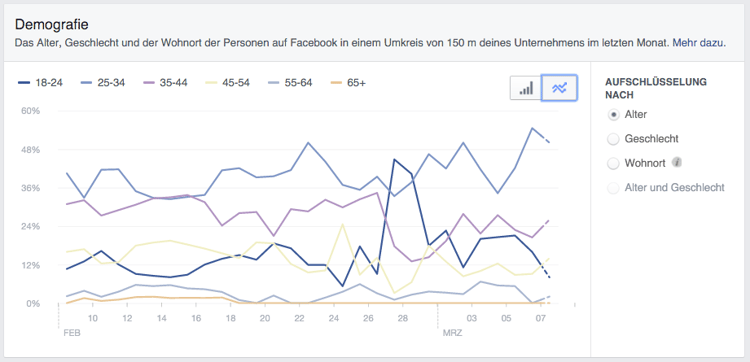Click the 07 date label on axis
This screenshot has height=362, width=750.
[x=540, y=318]
